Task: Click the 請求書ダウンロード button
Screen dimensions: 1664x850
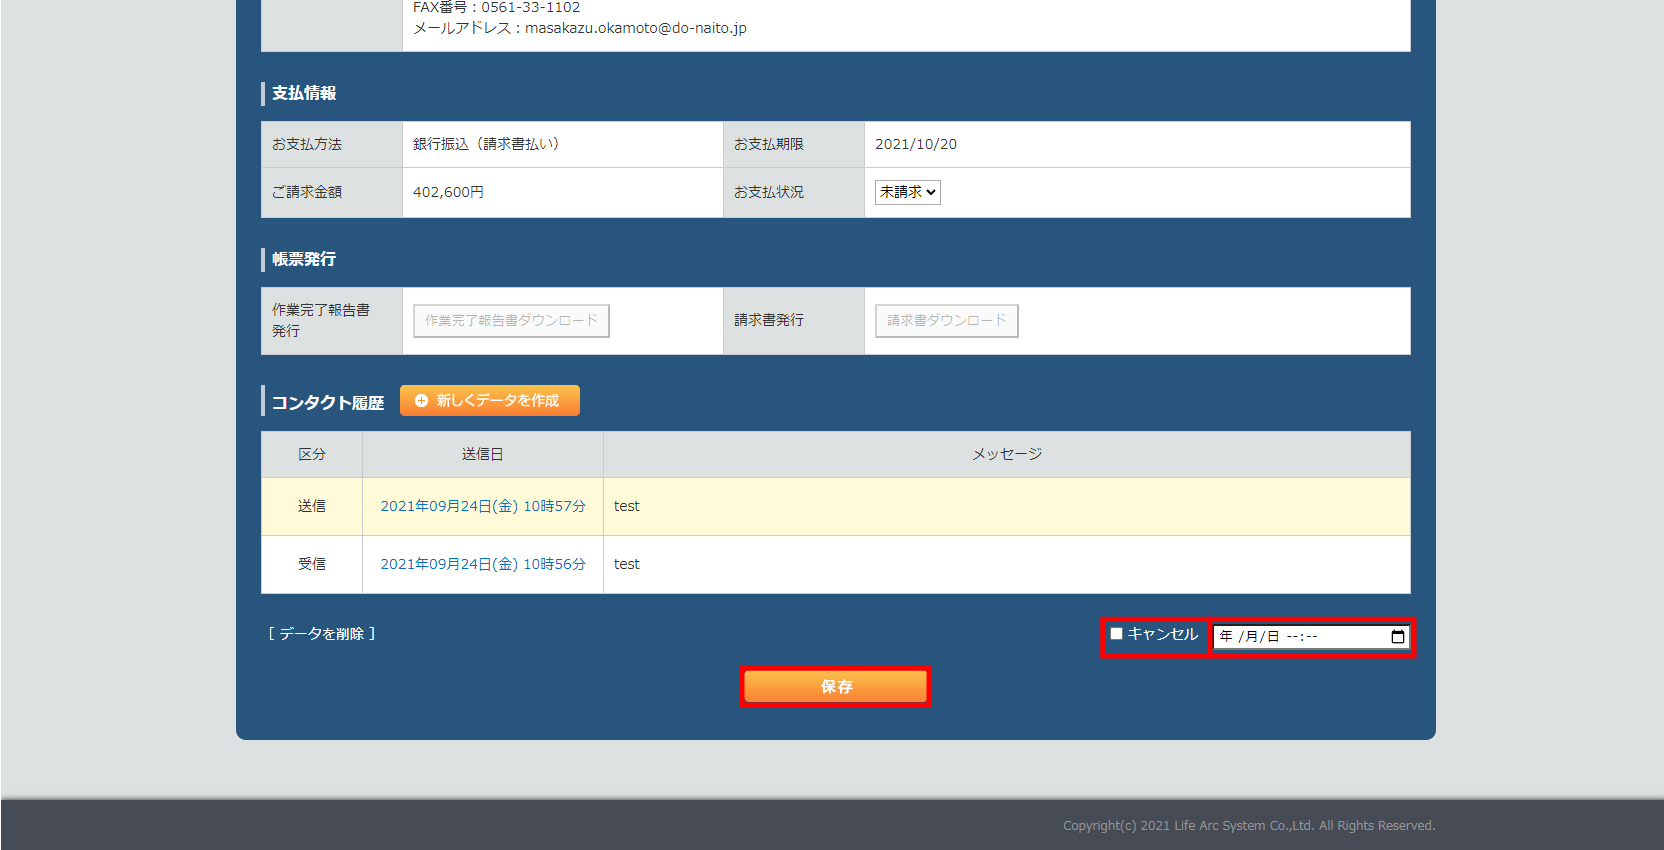Action: pos(946,321)
